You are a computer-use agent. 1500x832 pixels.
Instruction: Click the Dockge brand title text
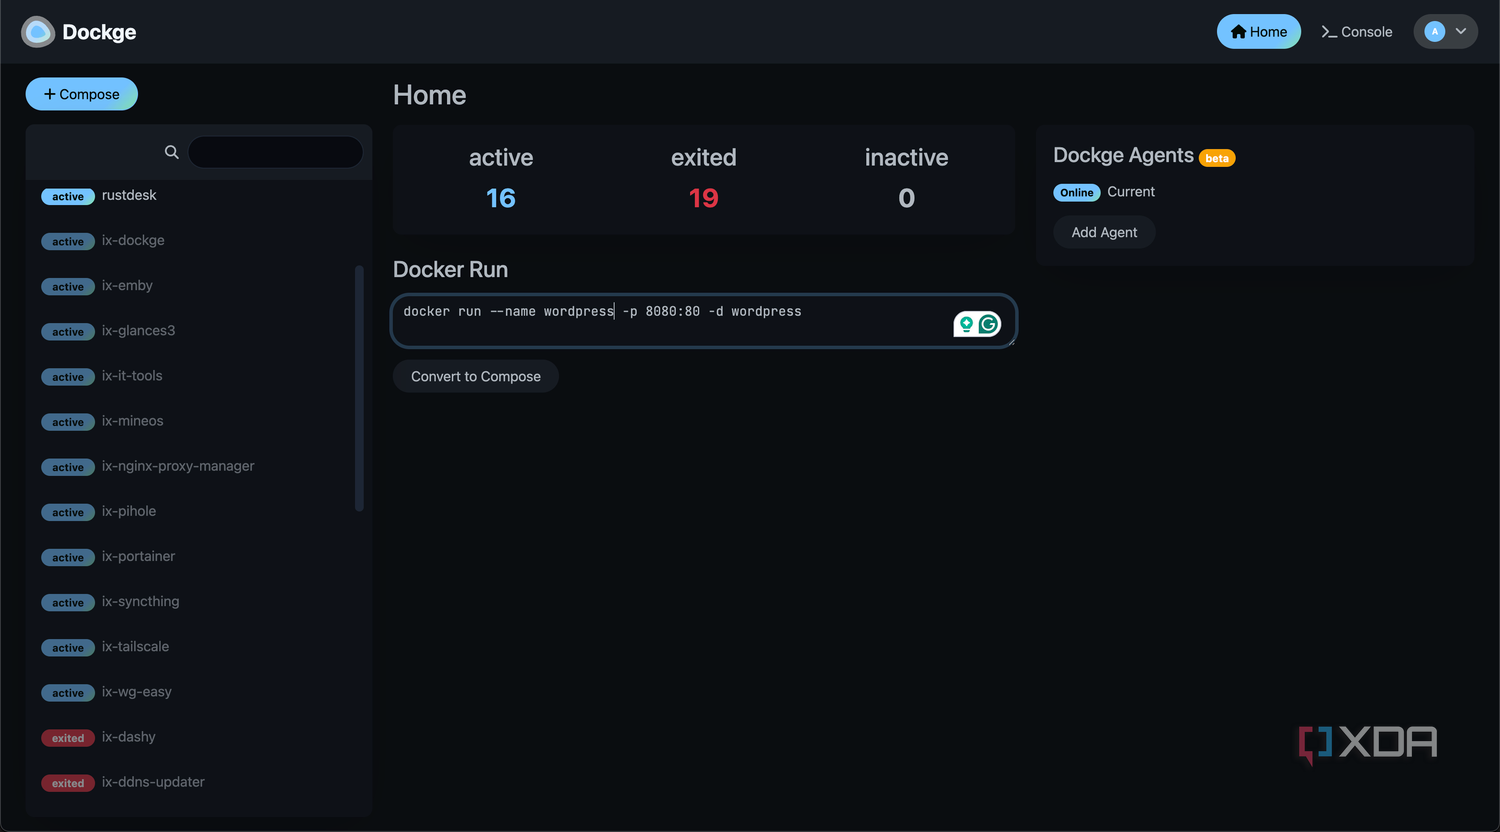[99, 32]
